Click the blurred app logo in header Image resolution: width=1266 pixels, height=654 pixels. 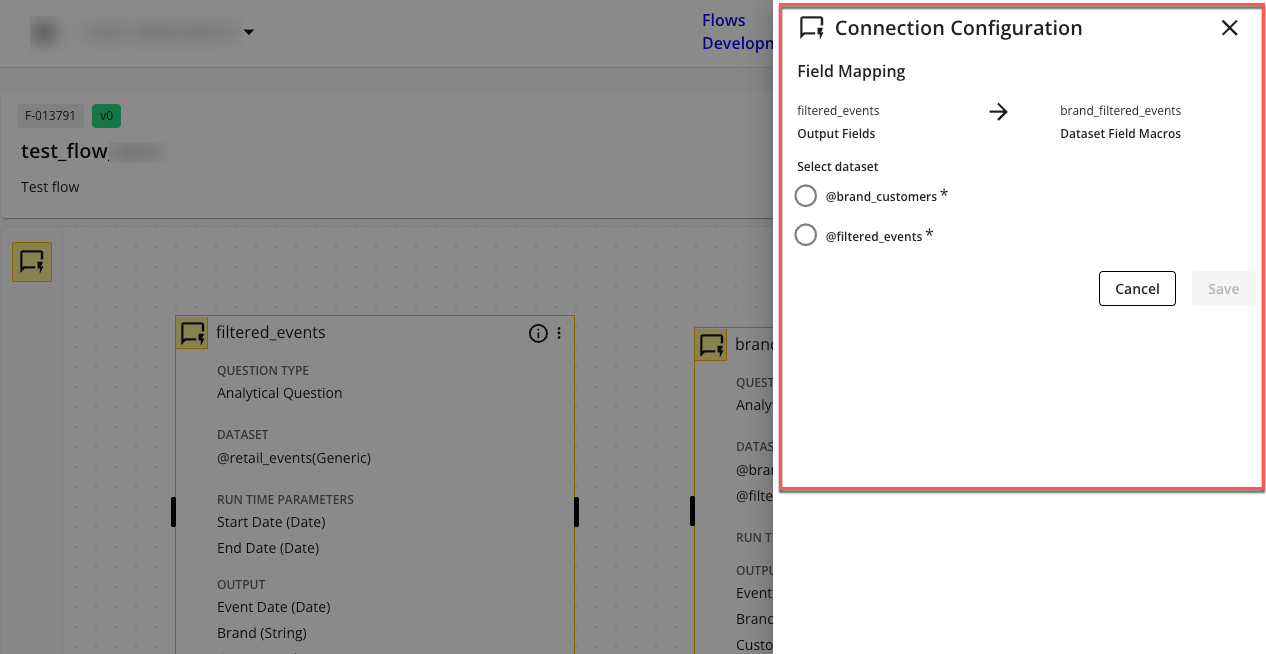click(44, 33)
